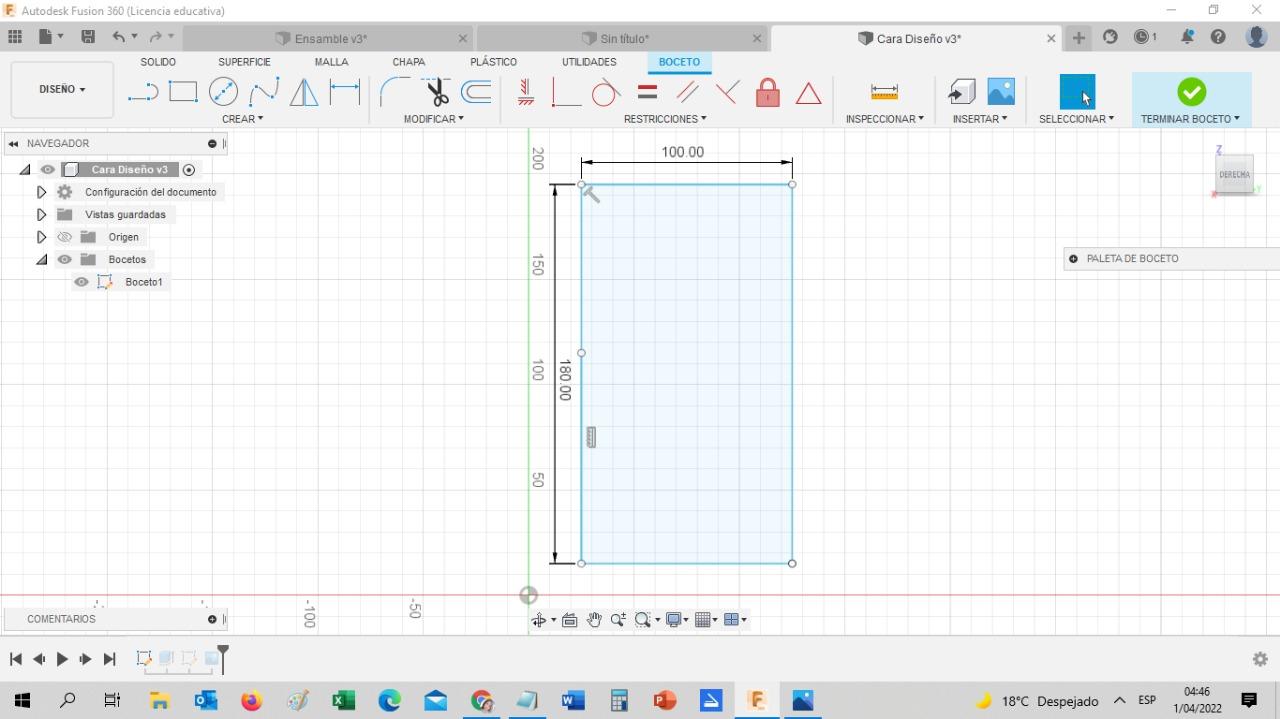This screenshot has height=719, width=1280.
Task: Collapse the Cara Diseño v3 root
Action: [25, 170]
